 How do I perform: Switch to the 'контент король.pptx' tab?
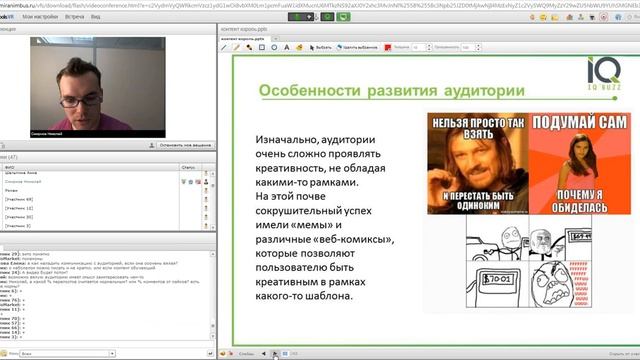(243, 39)
